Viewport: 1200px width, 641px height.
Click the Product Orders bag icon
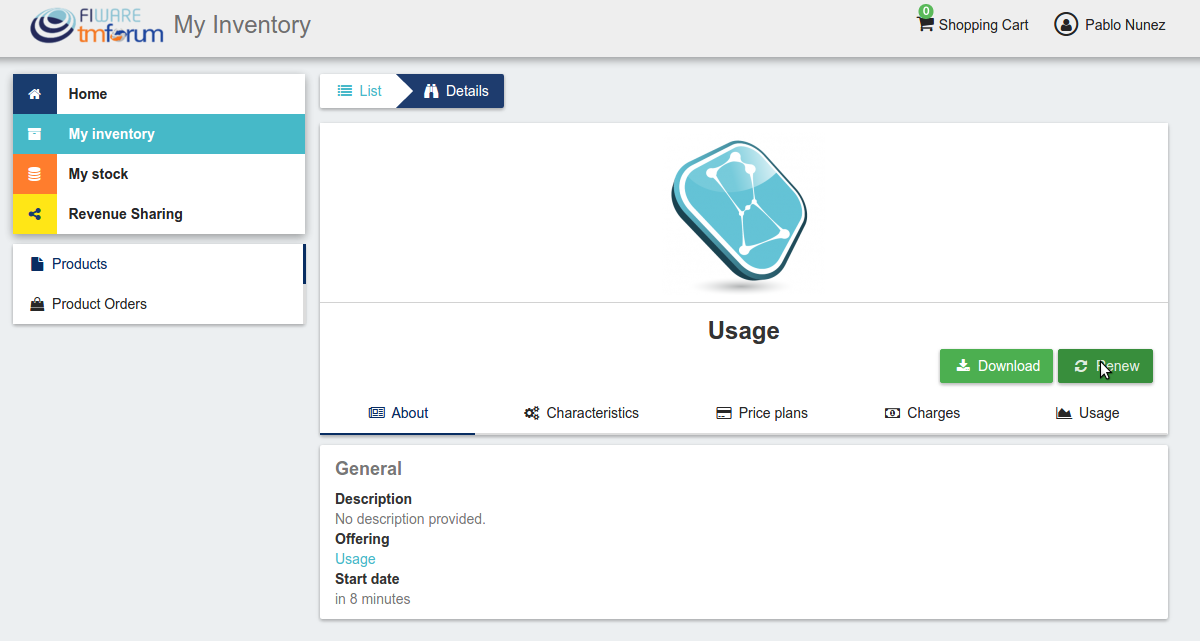point(37,304)
